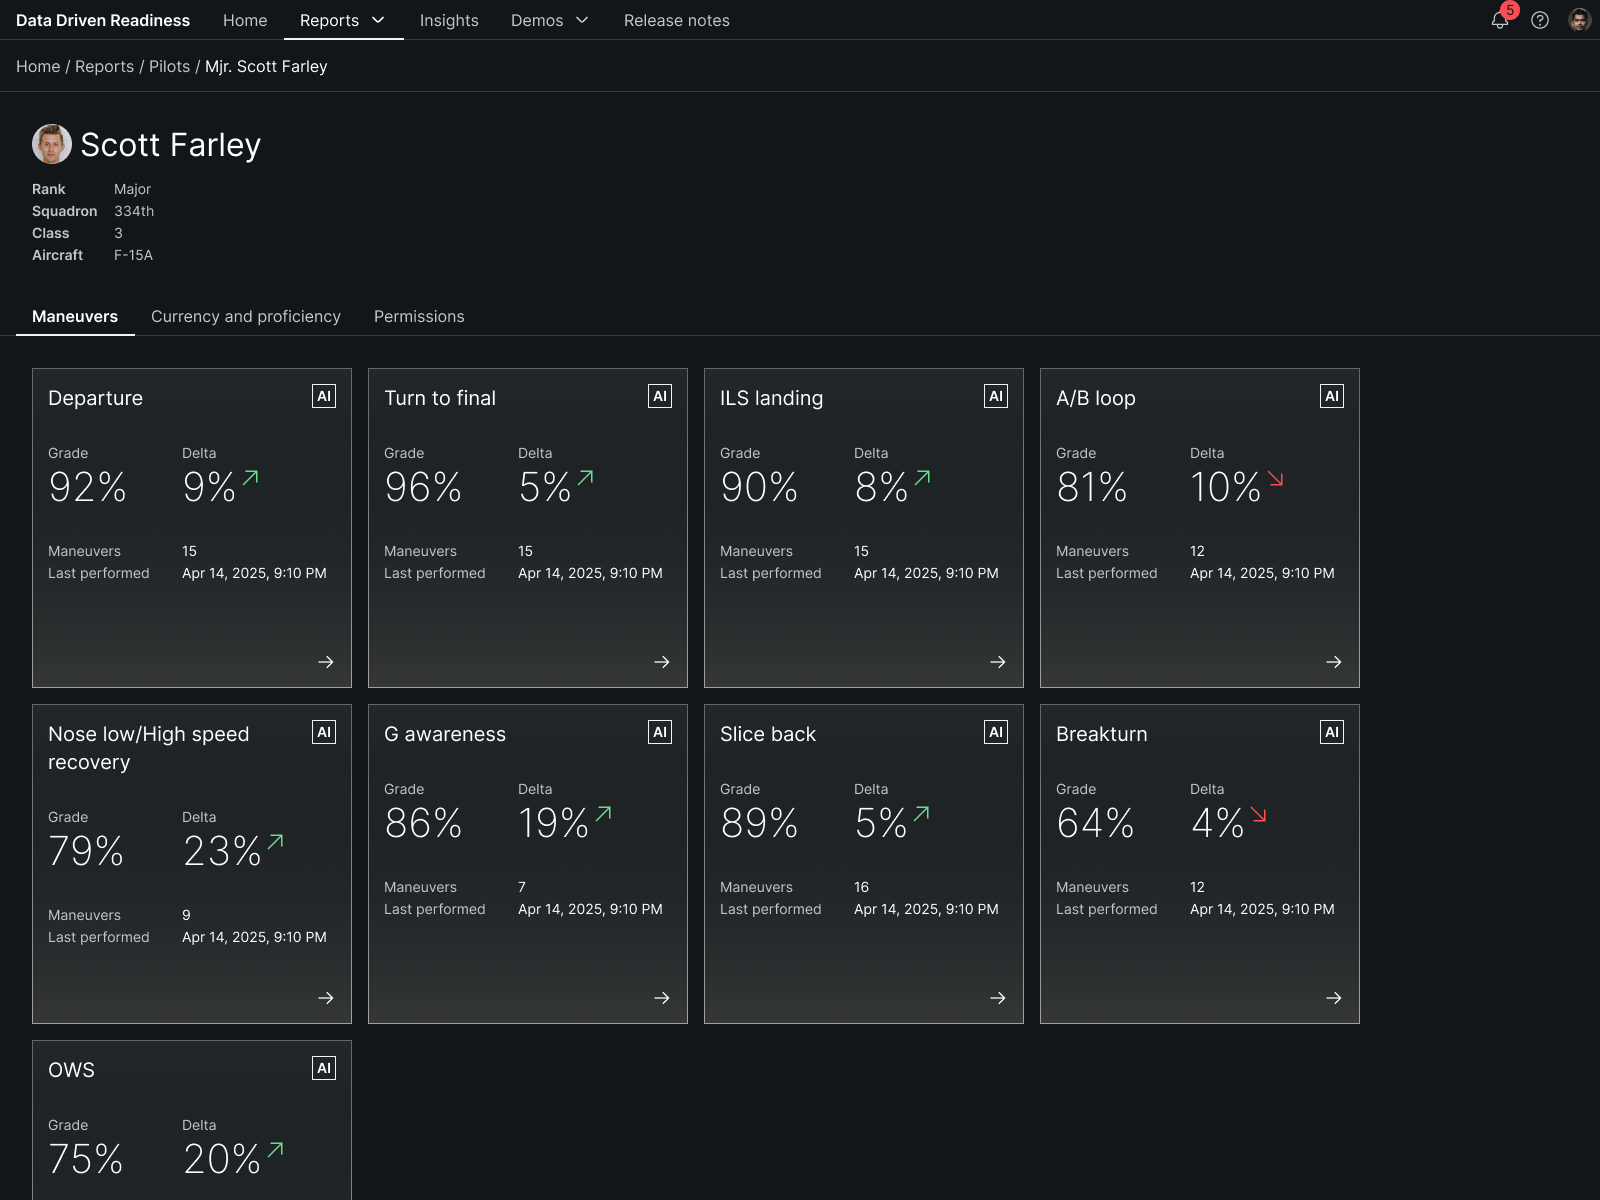Open G awareness card arrow
Screen dimensions: 1600x1200
pos(662,998)
